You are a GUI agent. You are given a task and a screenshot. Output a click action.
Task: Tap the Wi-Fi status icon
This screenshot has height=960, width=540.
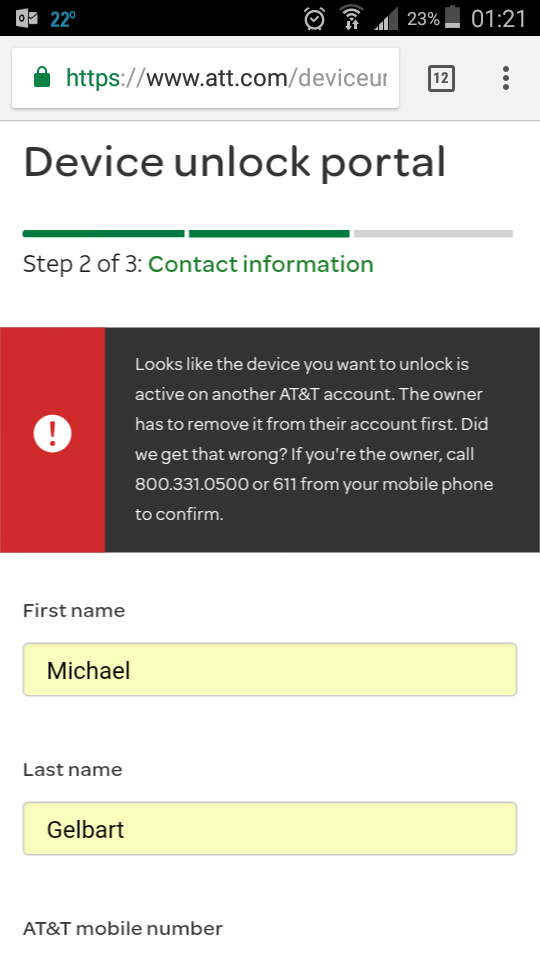[x=351, y=18]
